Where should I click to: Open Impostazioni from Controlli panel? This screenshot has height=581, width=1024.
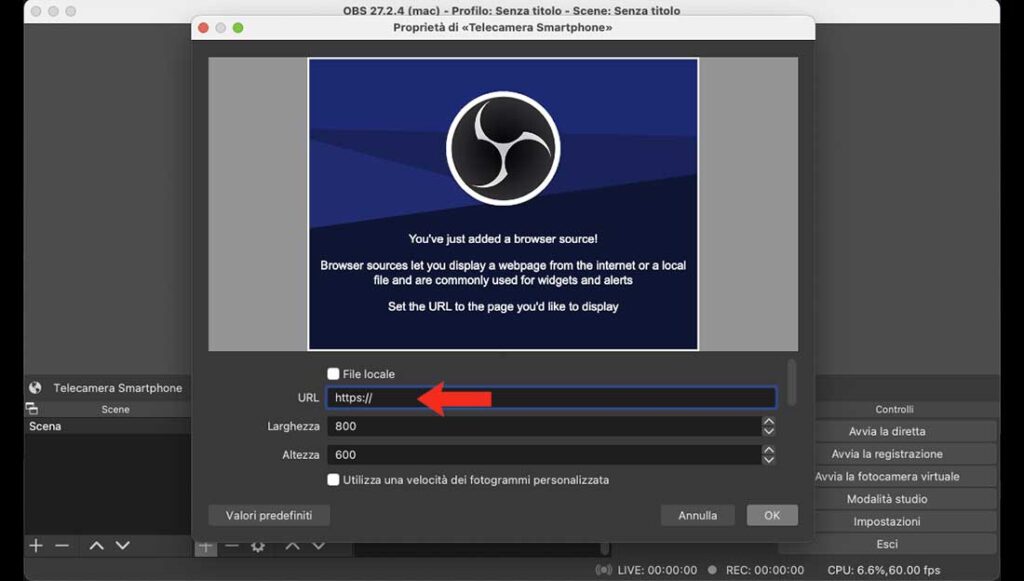click(x=905, y=522)
